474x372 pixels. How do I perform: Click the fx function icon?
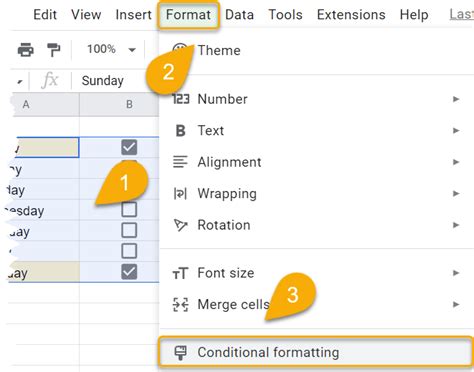(x=50, y=80)
